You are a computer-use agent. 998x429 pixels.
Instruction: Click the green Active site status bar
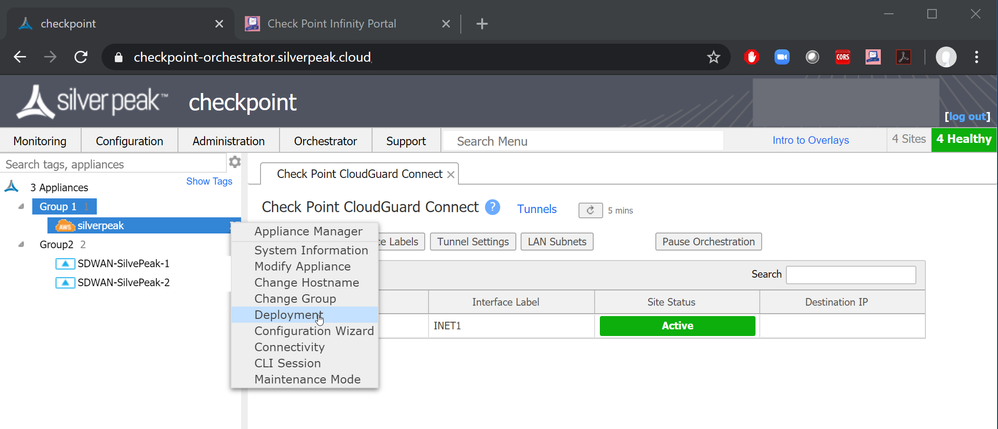pos(677,326)
